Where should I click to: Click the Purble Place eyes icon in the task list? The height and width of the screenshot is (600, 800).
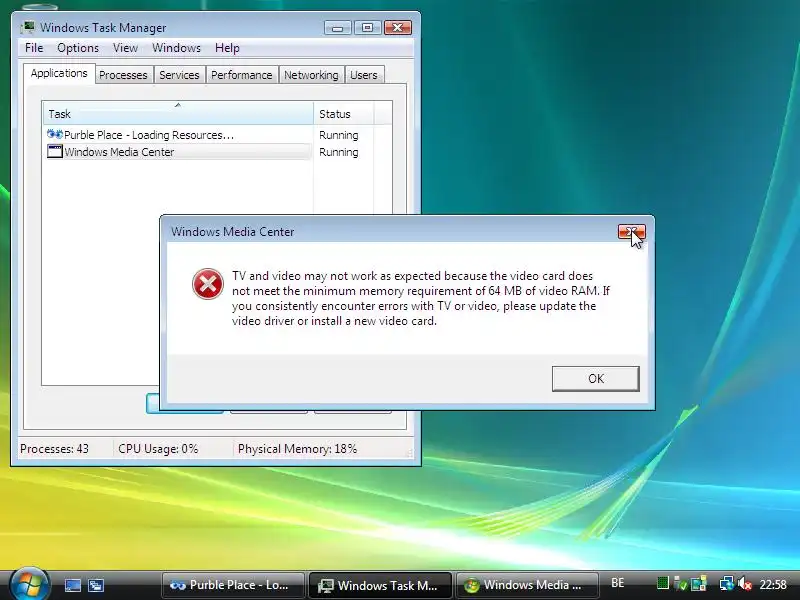pos(55,135)
